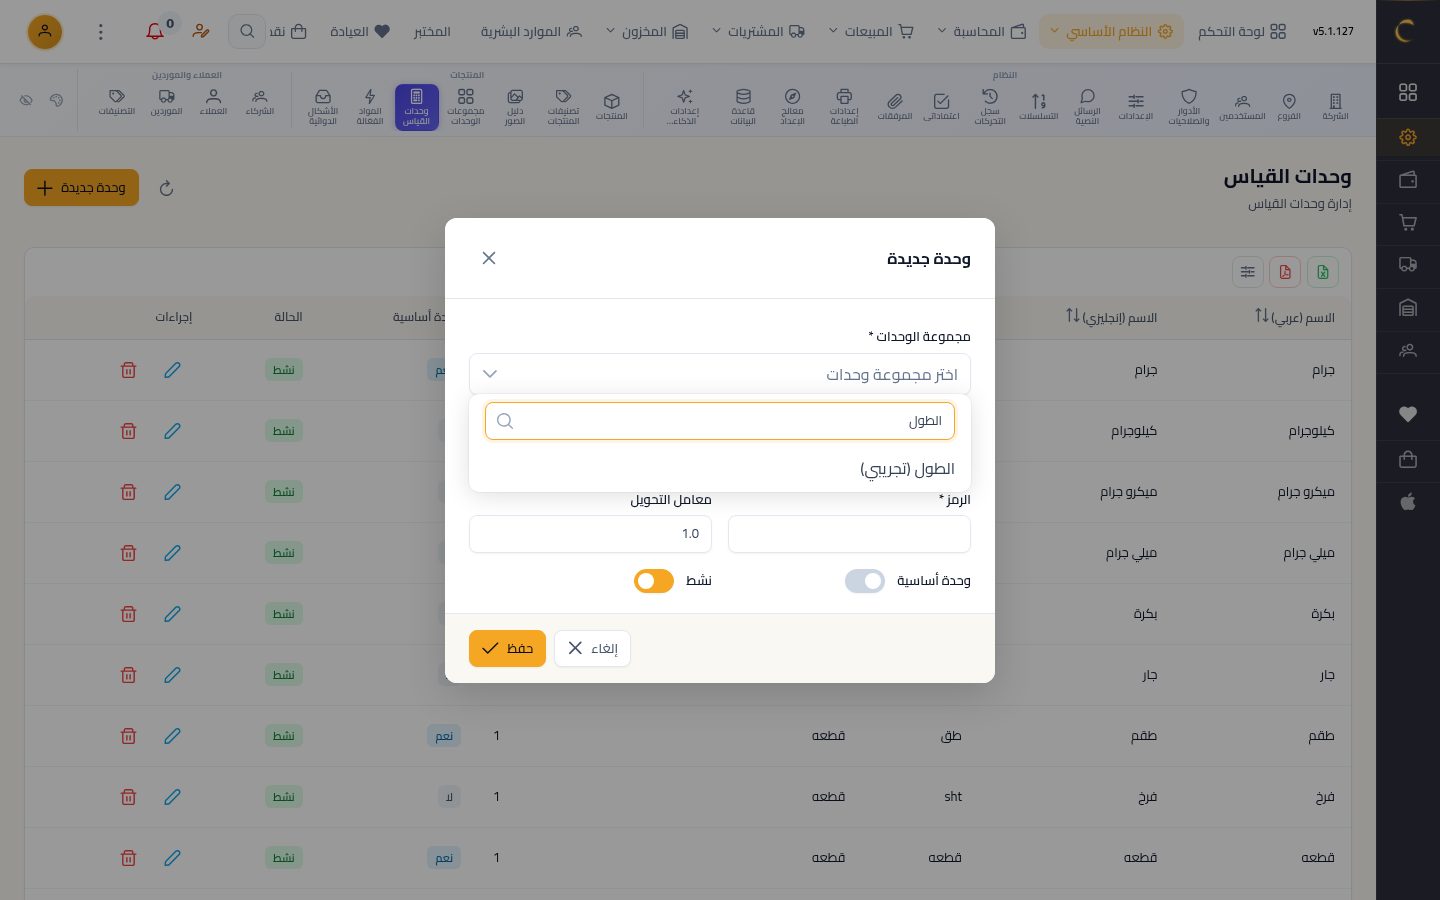Image resolution: width=1440 pixels, height=900 pixels.
Task: Open الفروع (Branches) in the toolbar
Action: [1289, 107]
